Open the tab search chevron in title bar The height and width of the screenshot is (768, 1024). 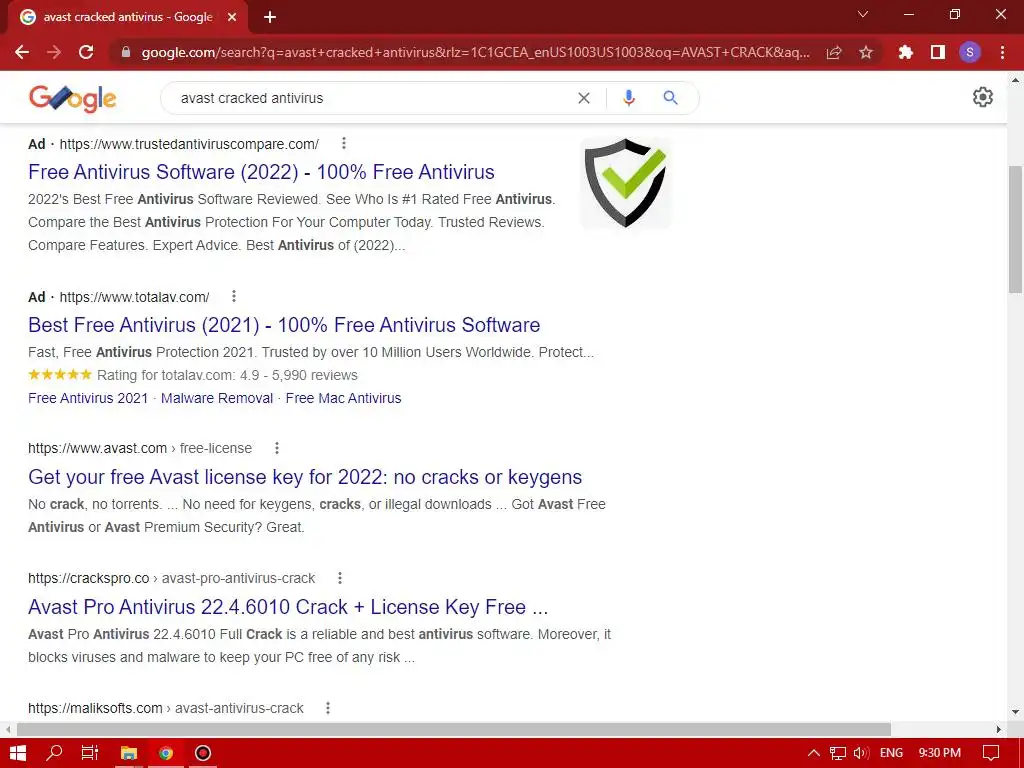click(x=863, y=14)
